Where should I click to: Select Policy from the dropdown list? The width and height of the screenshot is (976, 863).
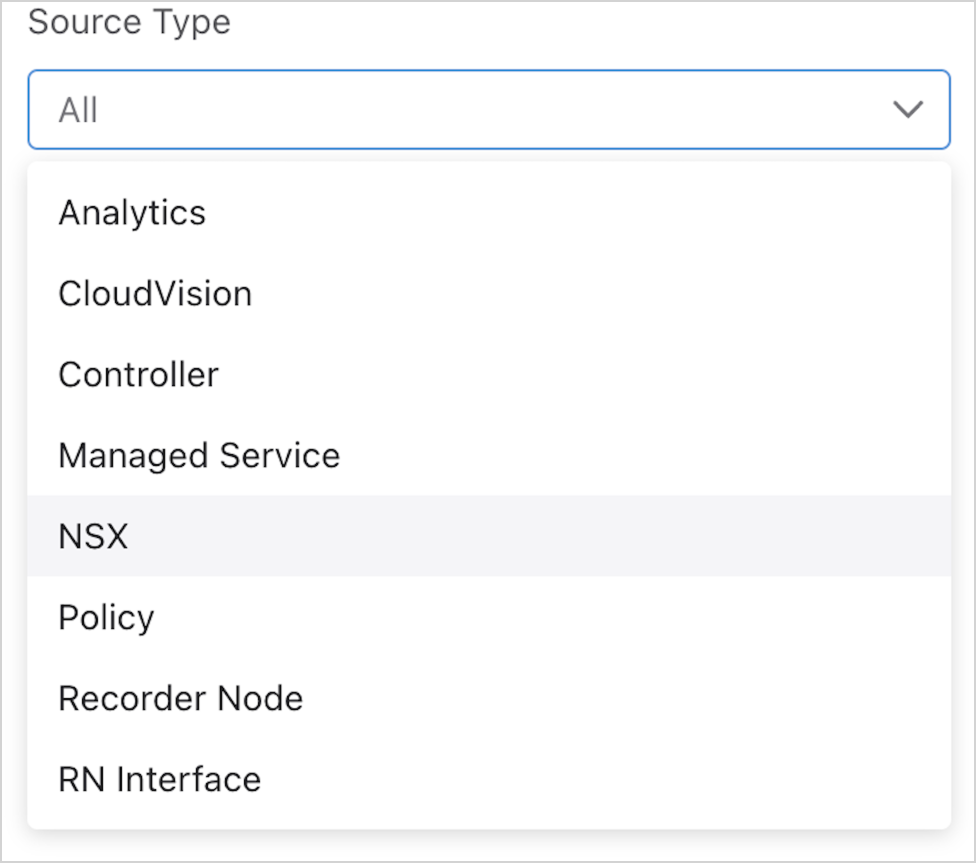click(x=106, y=618)
